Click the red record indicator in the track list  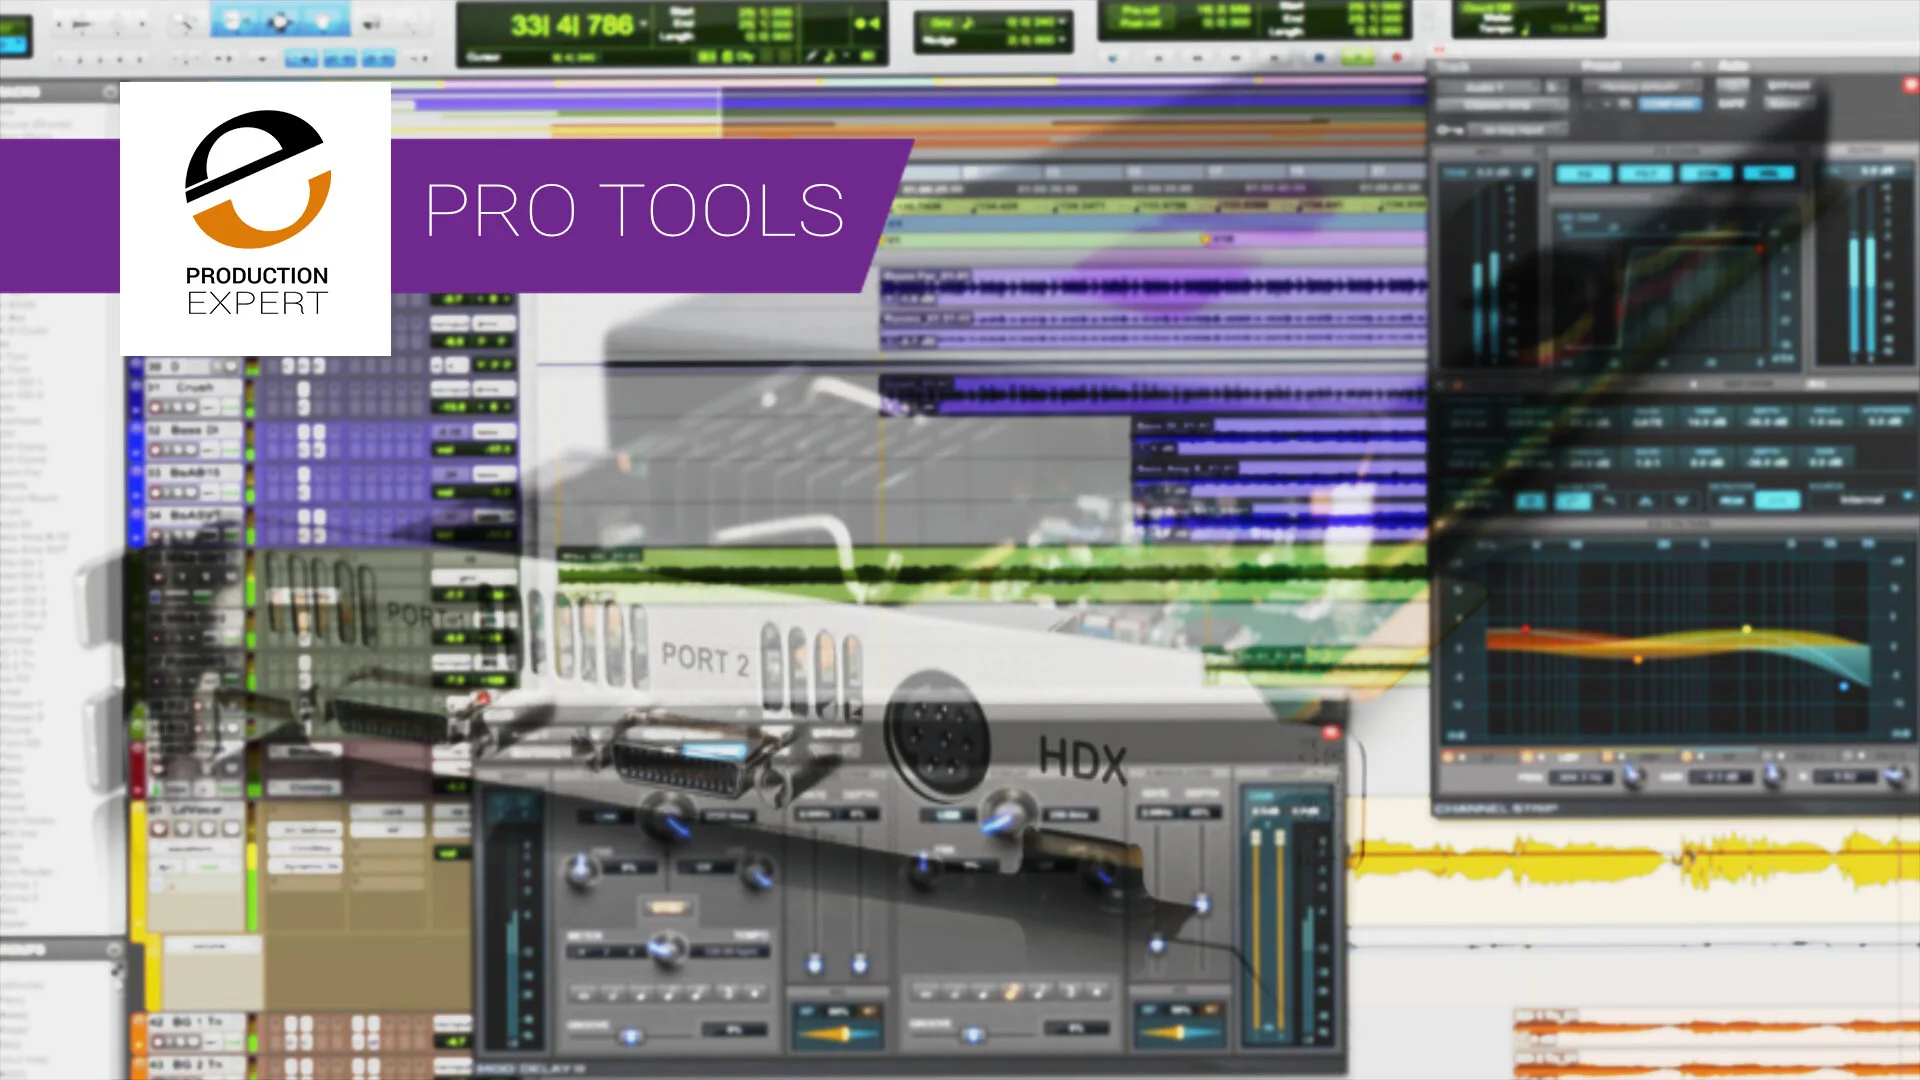click(136, 745)
